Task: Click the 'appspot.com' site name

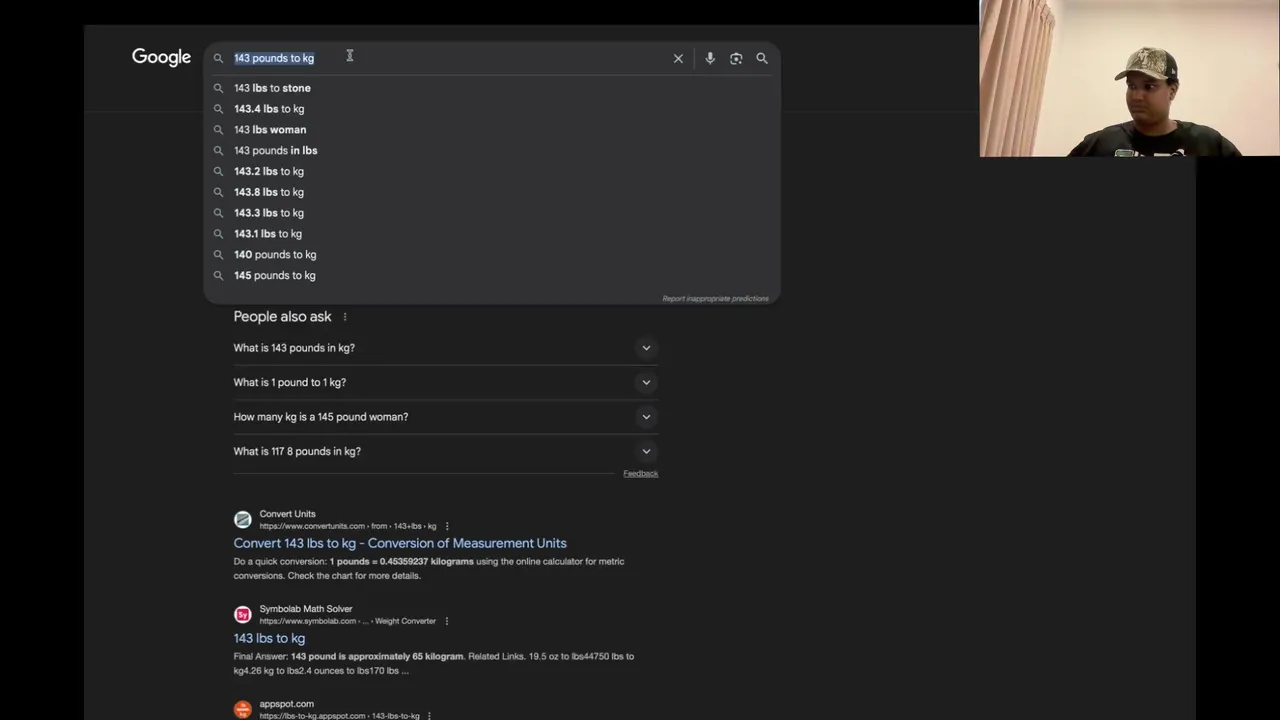Action: coord(286,704)
